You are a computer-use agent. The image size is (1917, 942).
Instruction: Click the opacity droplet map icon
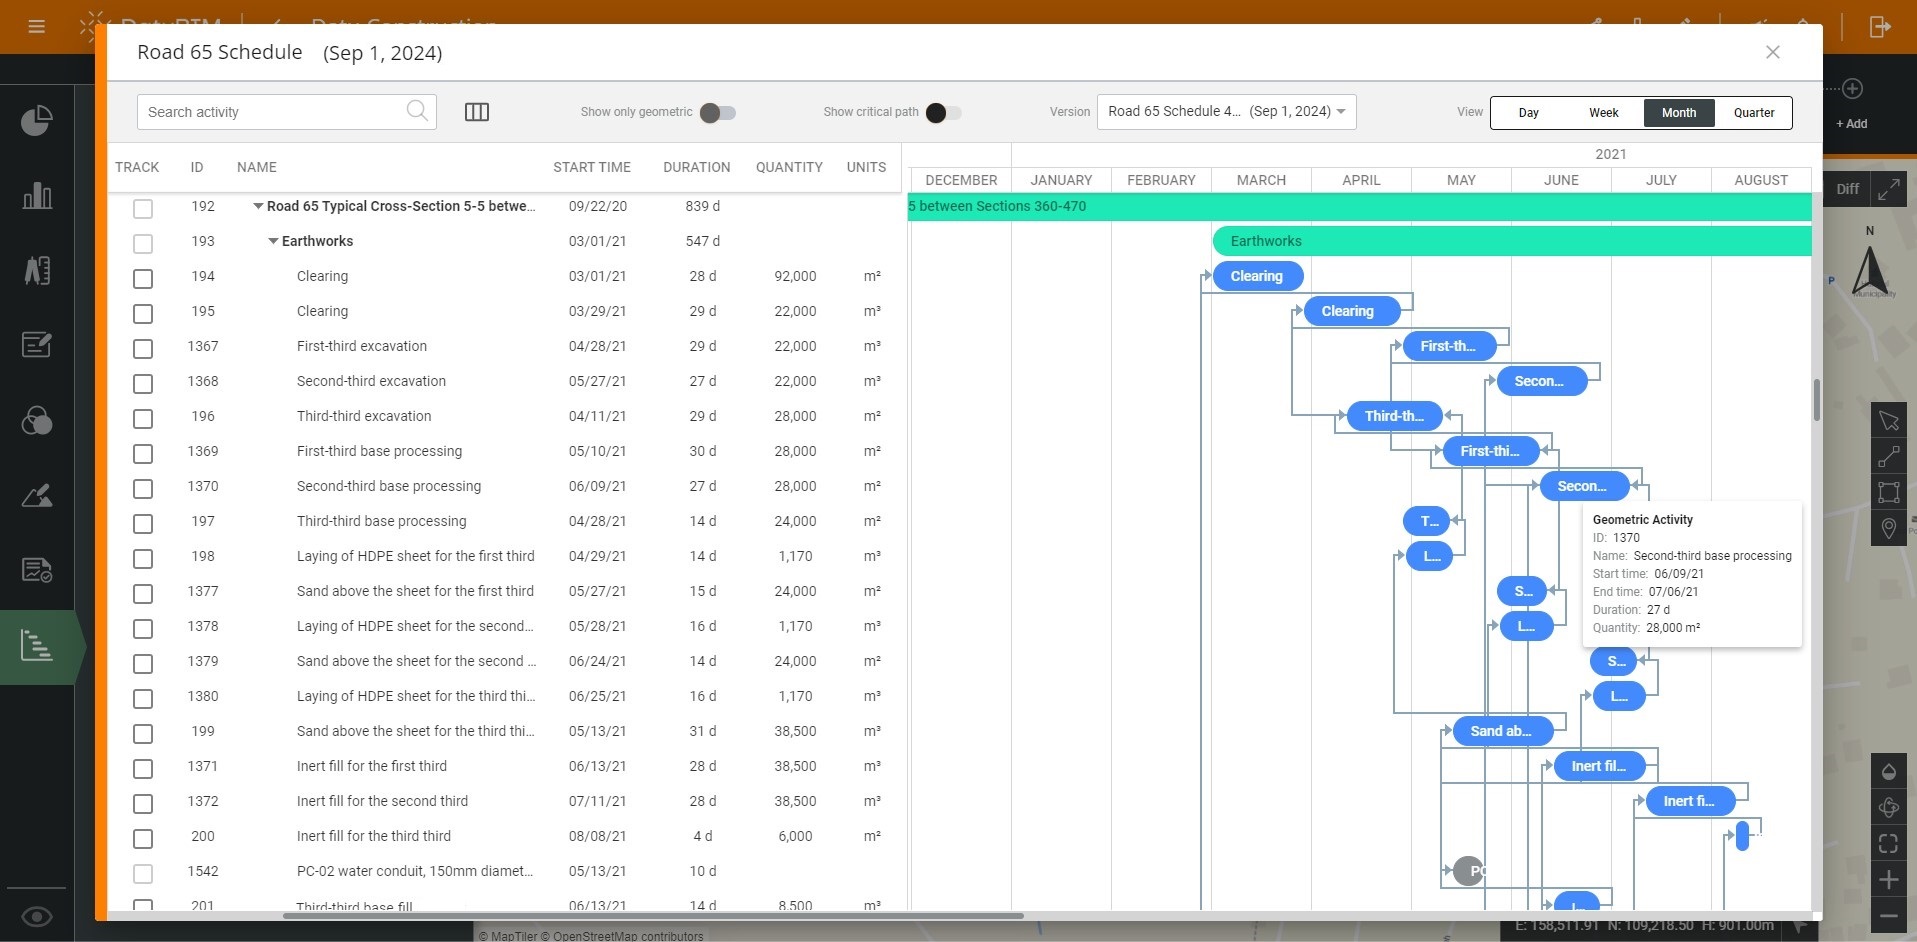coord(1889,771)
